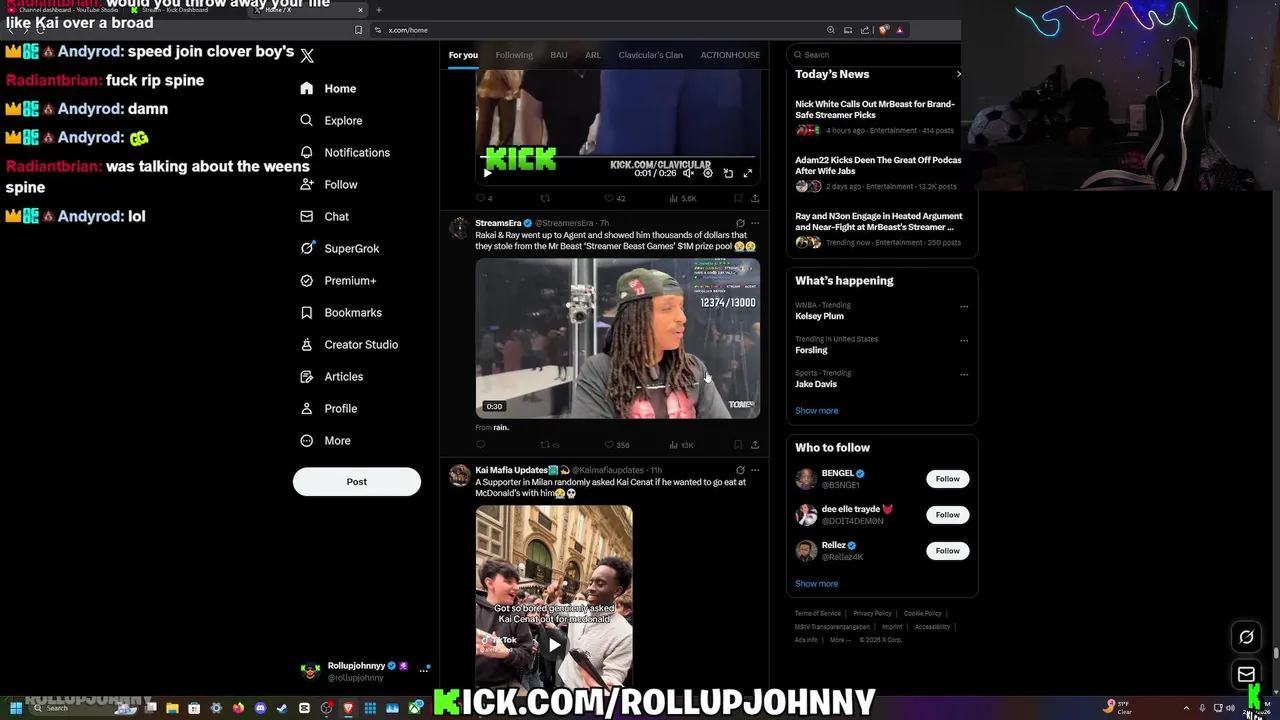Screen dimensions: 1280x720
Task: Switch to the For you tab
Action: coord(463,55)
